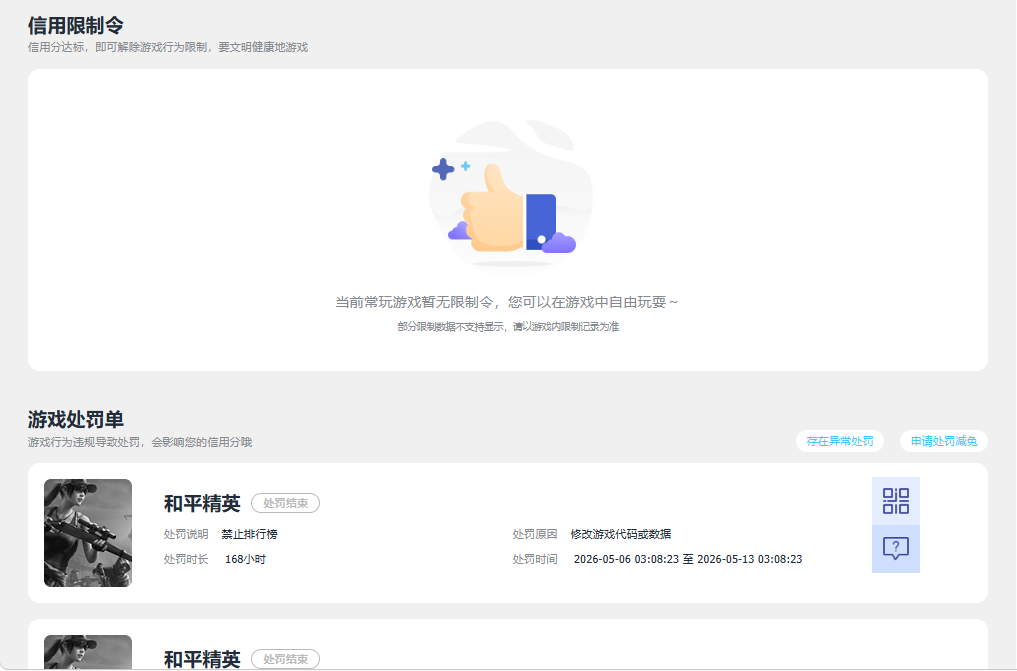Screen dimensions: 1017x671
Task: Click the 处罚时间 label
Action: (535, 559)
